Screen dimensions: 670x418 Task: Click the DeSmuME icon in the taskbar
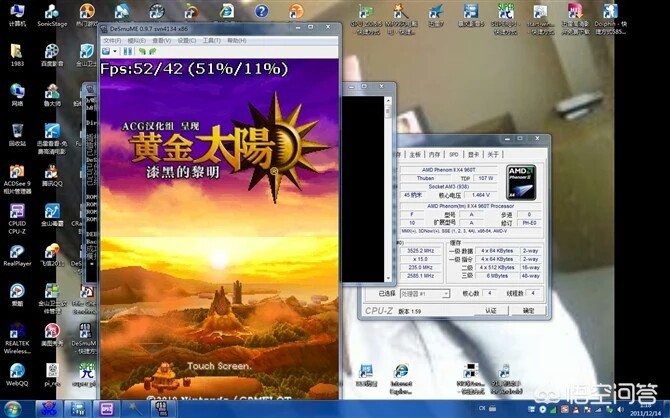click(x=164, y=409)
